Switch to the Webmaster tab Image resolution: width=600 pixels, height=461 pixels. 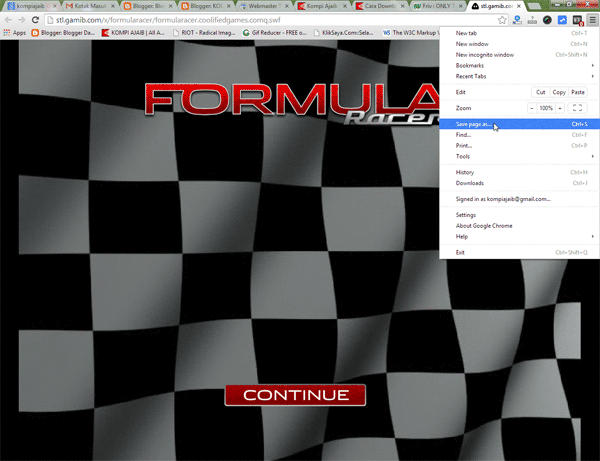(264, 6)
